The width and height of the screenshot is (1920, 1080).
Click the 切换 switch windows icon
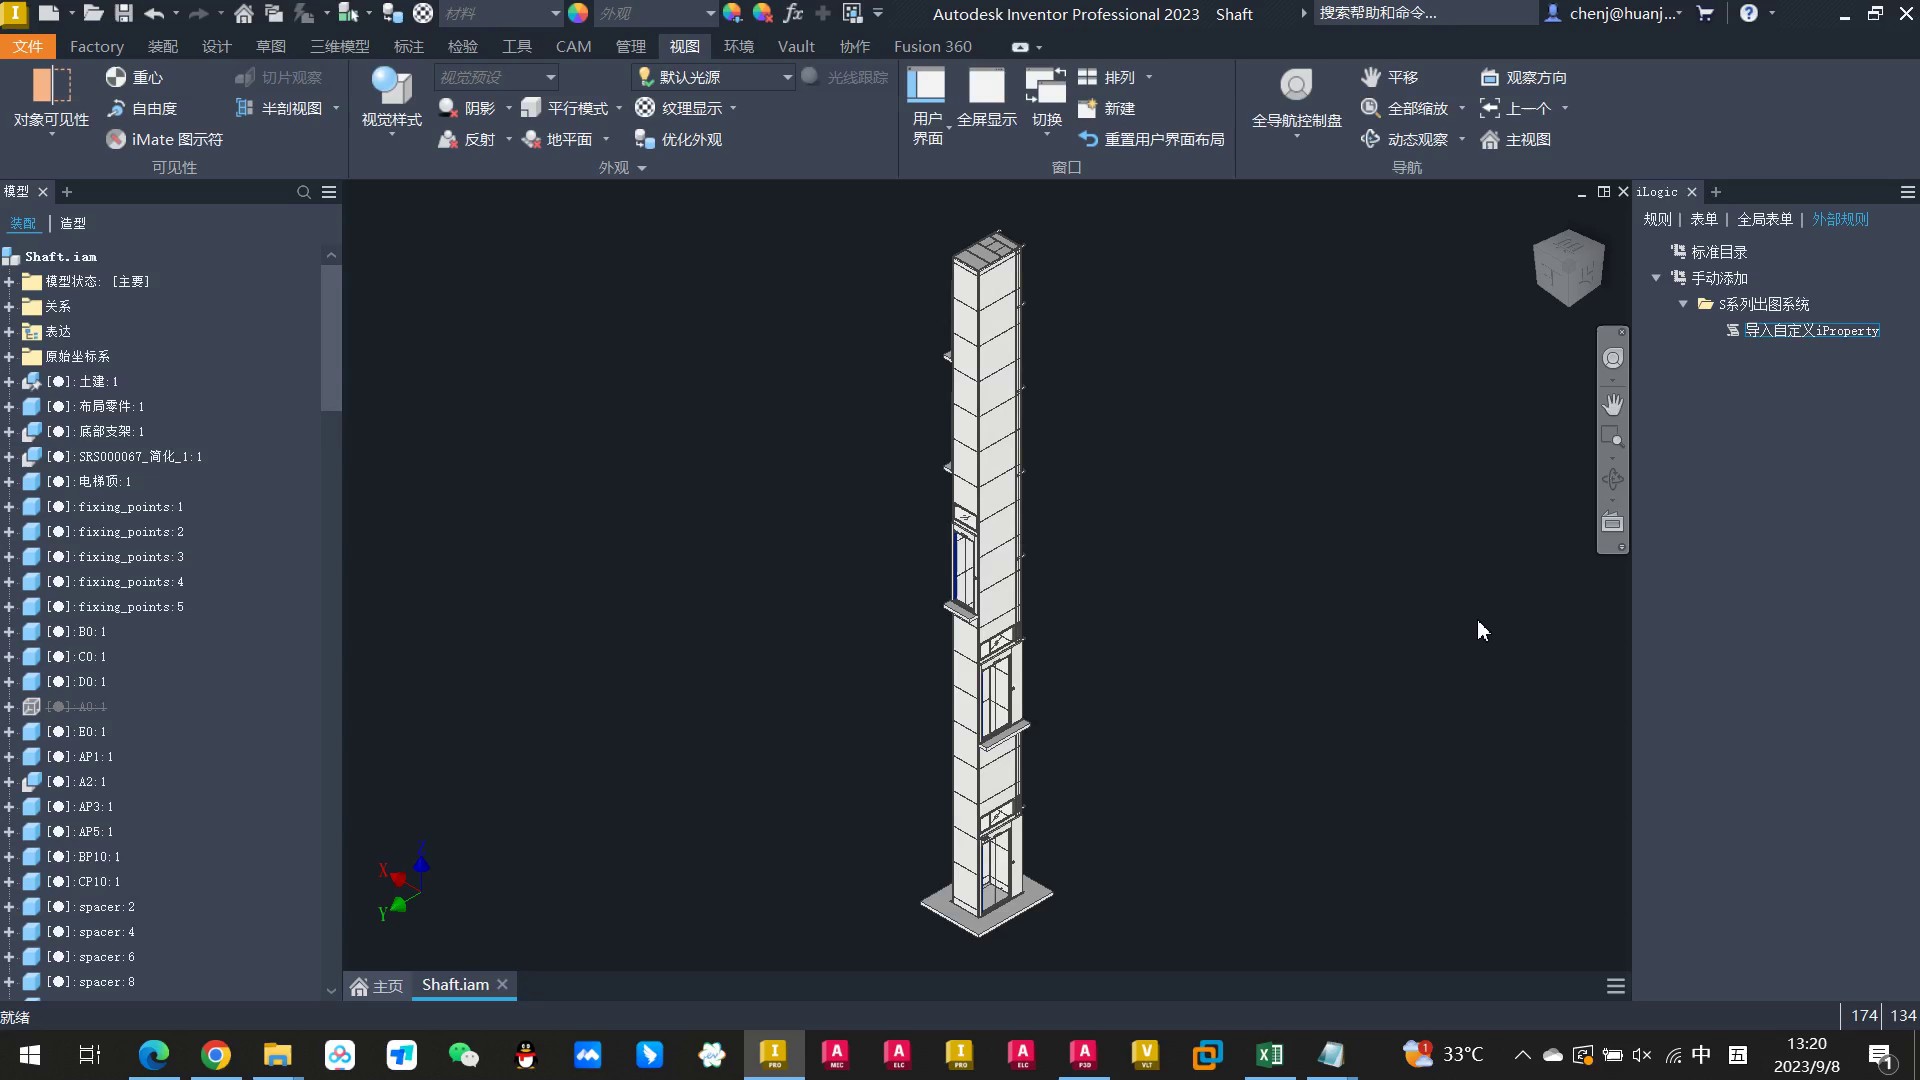1046,86
